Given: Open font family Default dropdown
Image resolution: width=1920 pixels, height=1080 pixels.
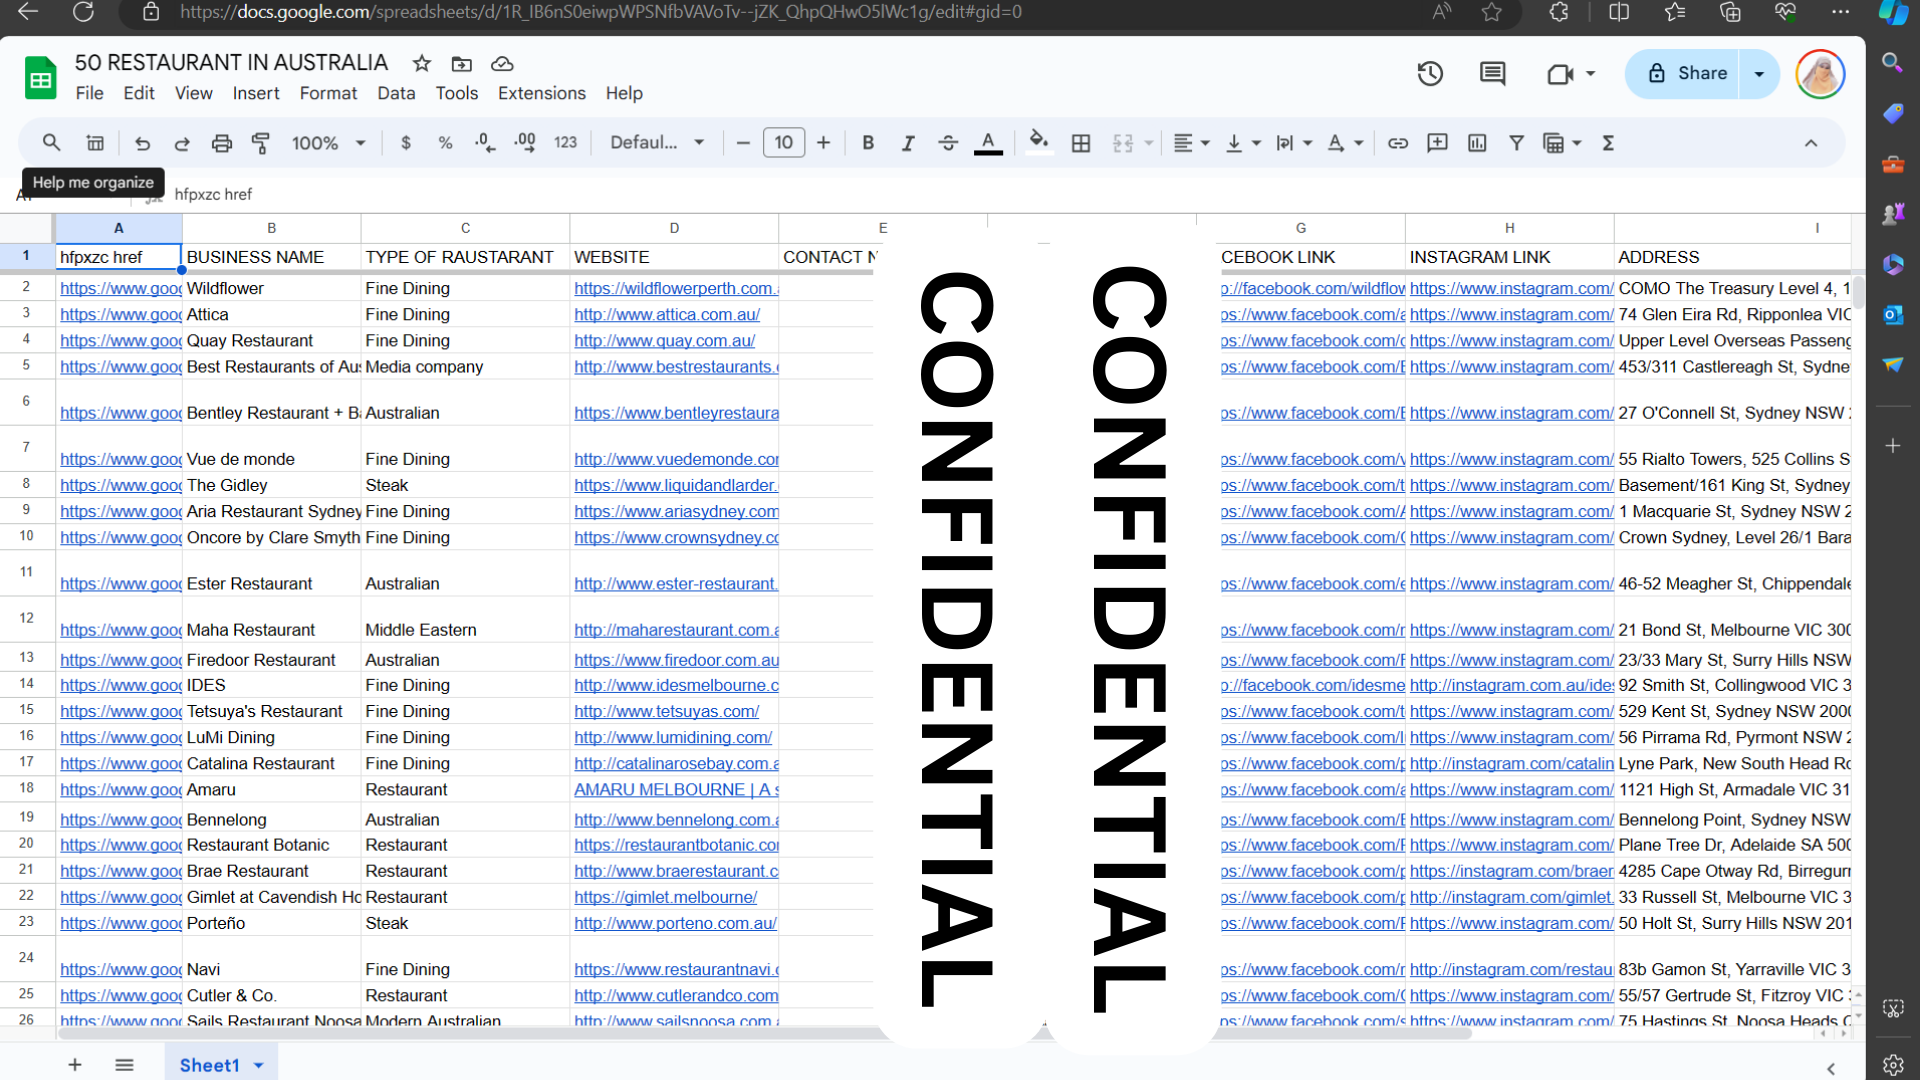Looking at the screenshot, I should 657,143.
